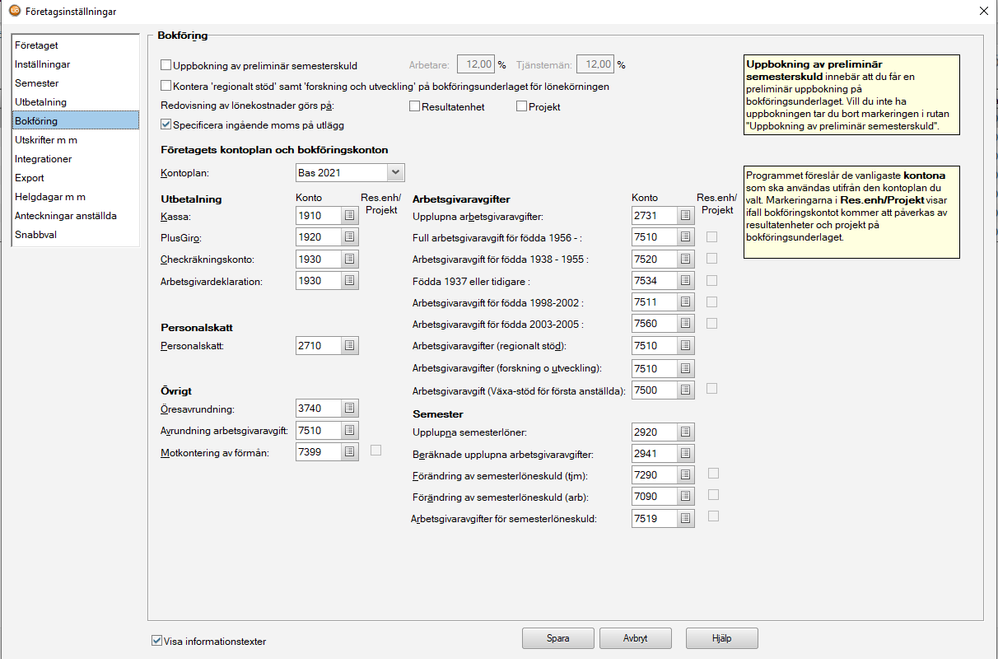Screen dimensions: 998x659
Task: Toggle Res.enh checkbox for födda 1938 - 1955
Action: point(712,259)
